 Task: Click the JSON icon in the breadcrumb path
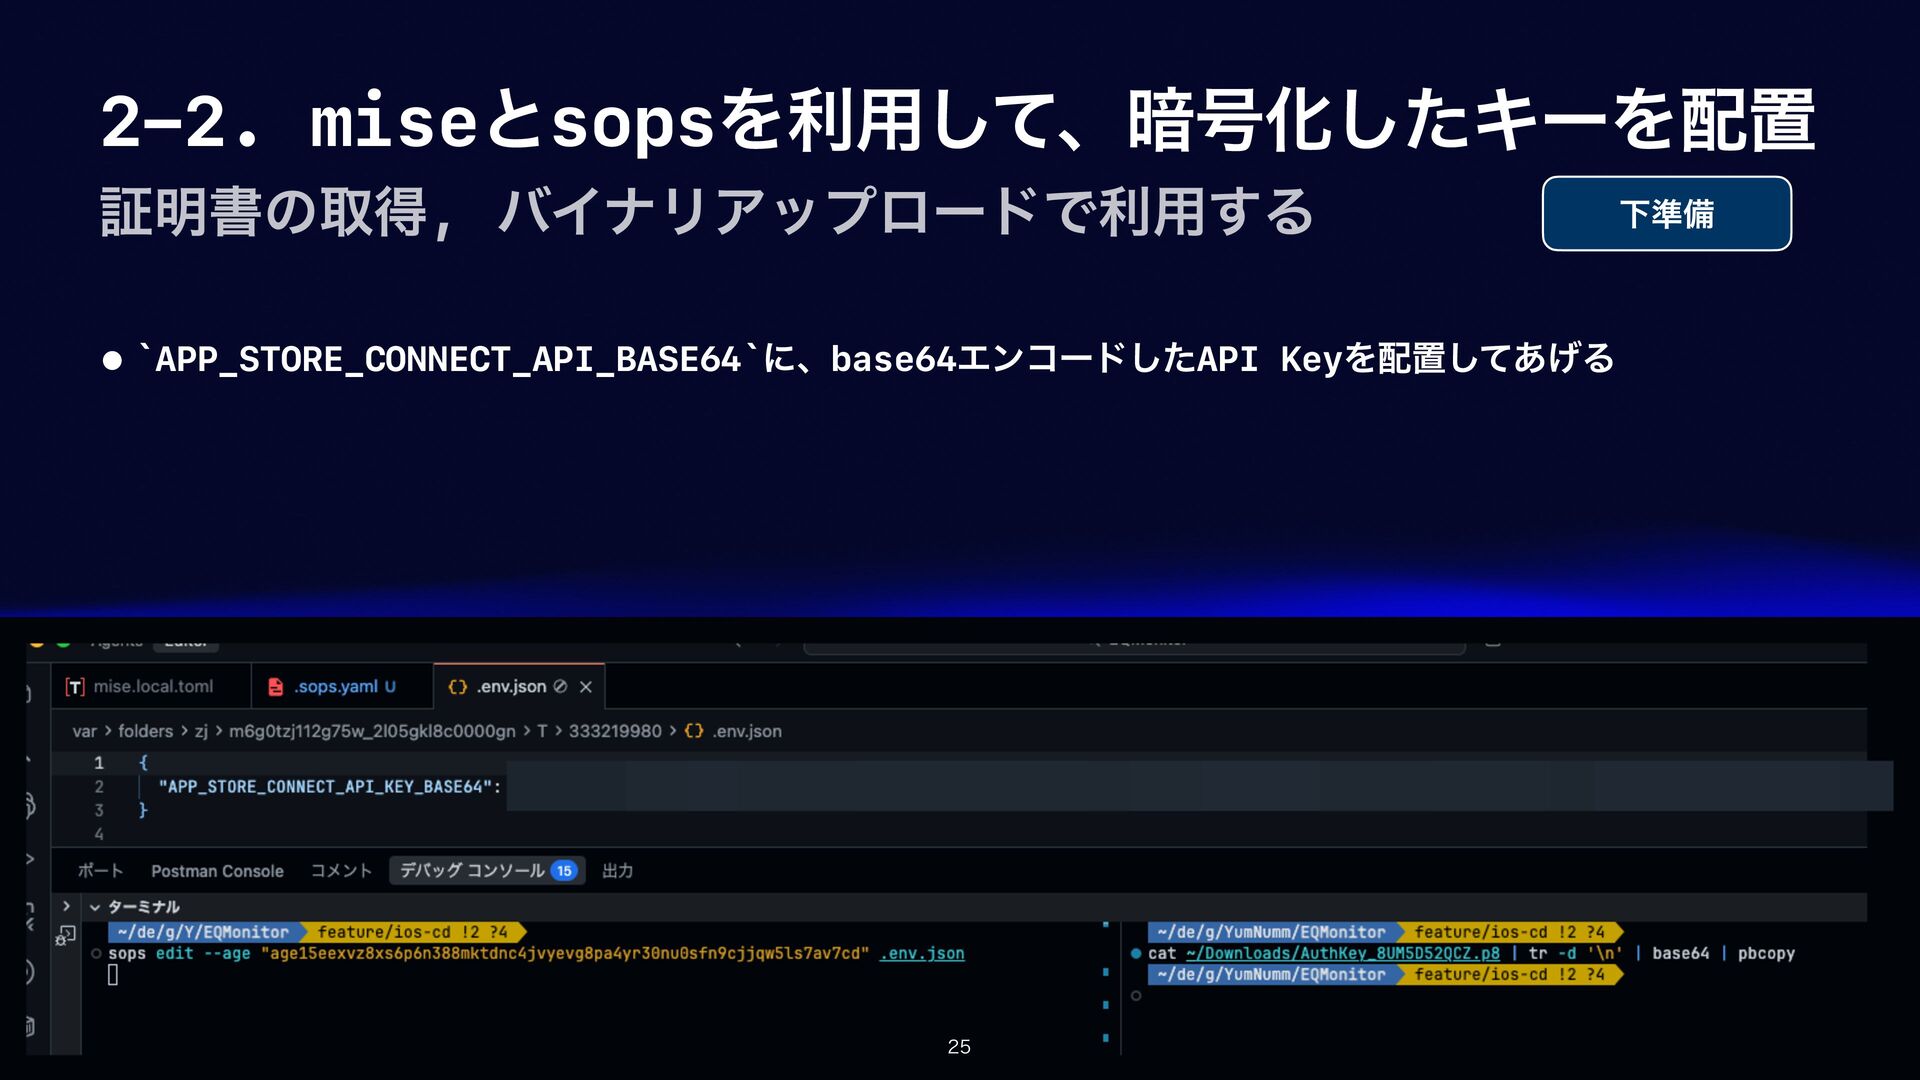[694, 731]
